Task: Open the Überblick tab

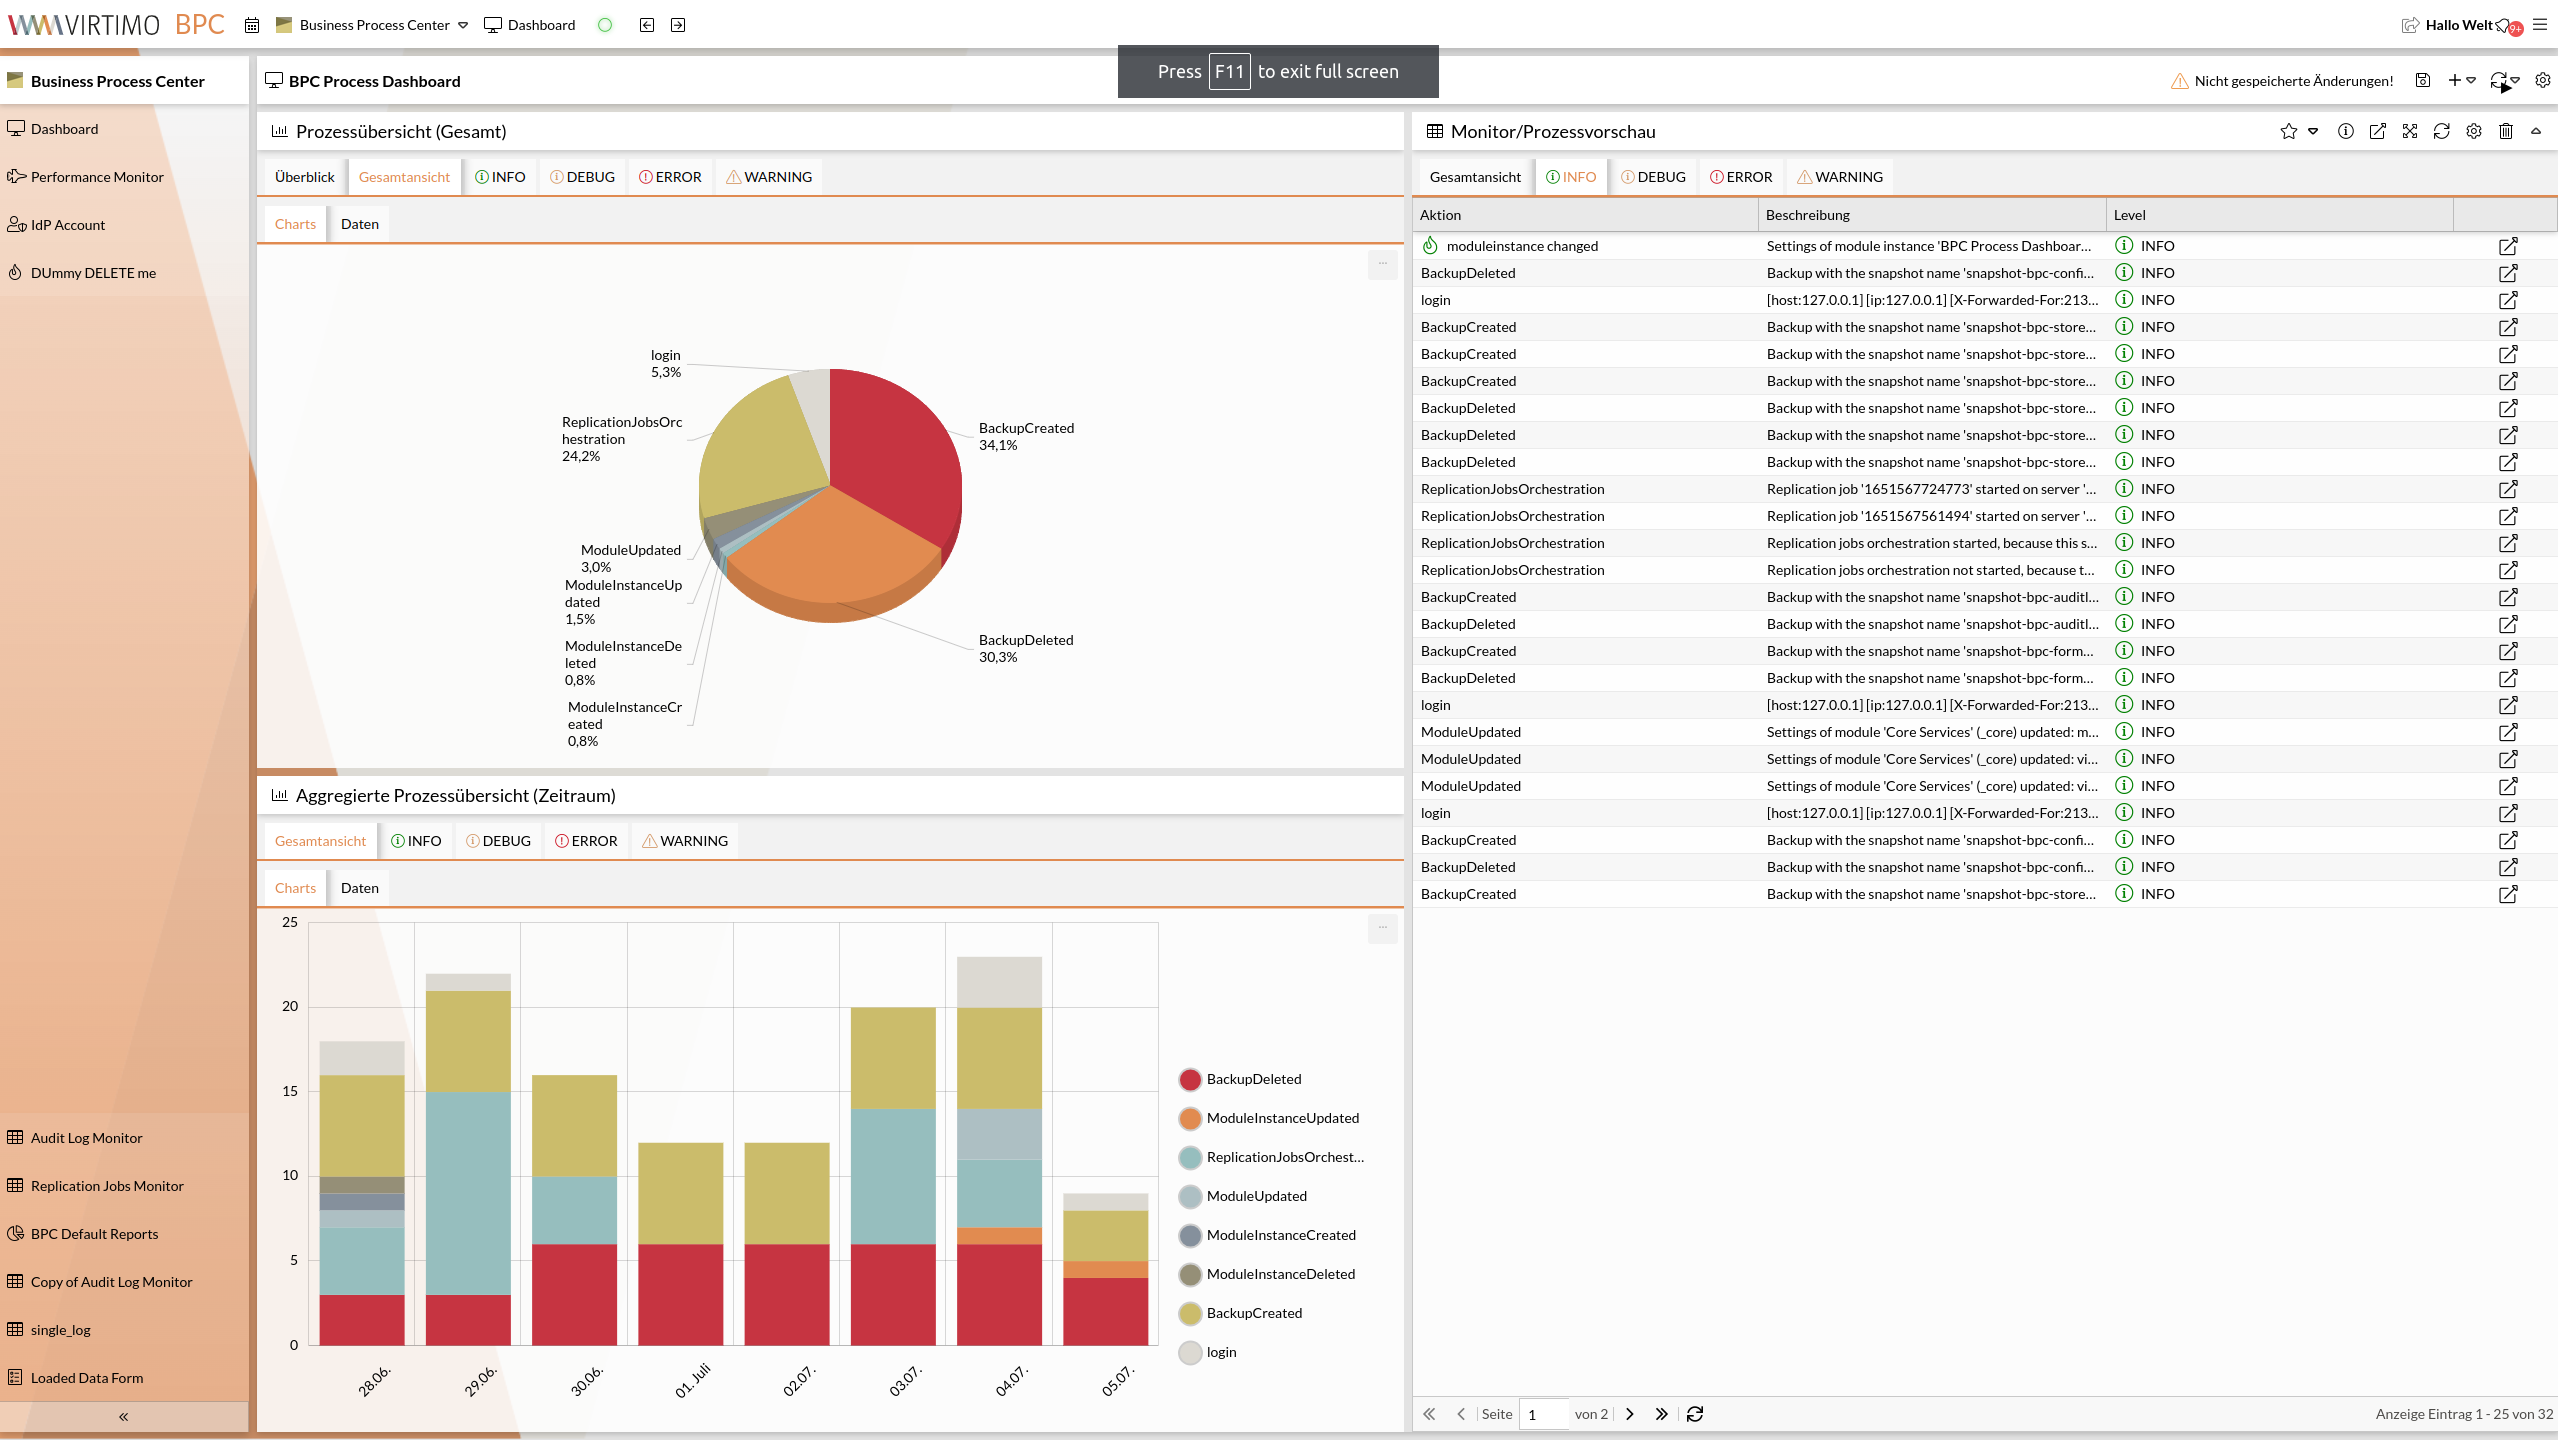Action: 304,176
